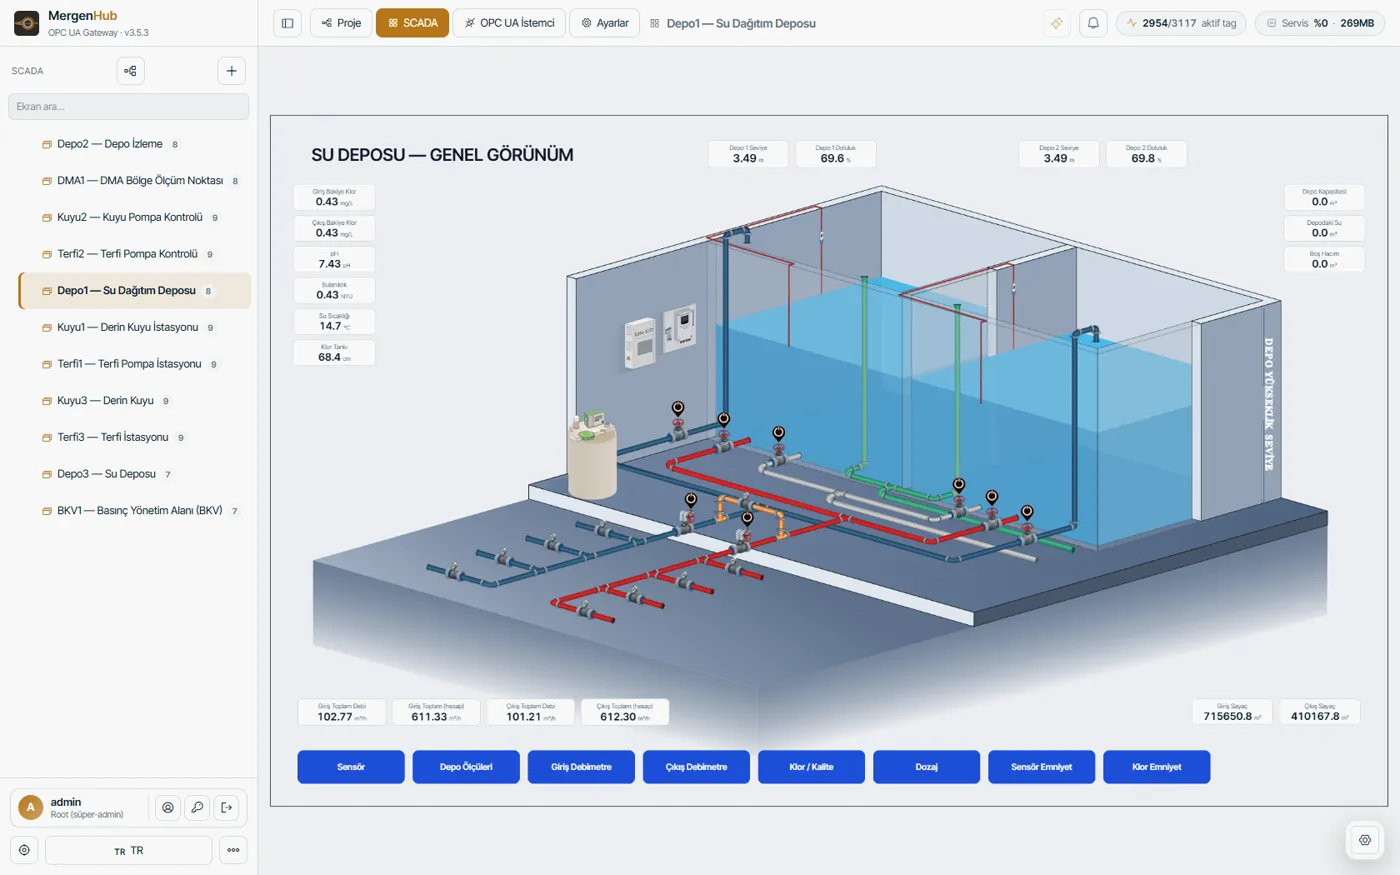Click the Dozaj button

coord(926,767)
